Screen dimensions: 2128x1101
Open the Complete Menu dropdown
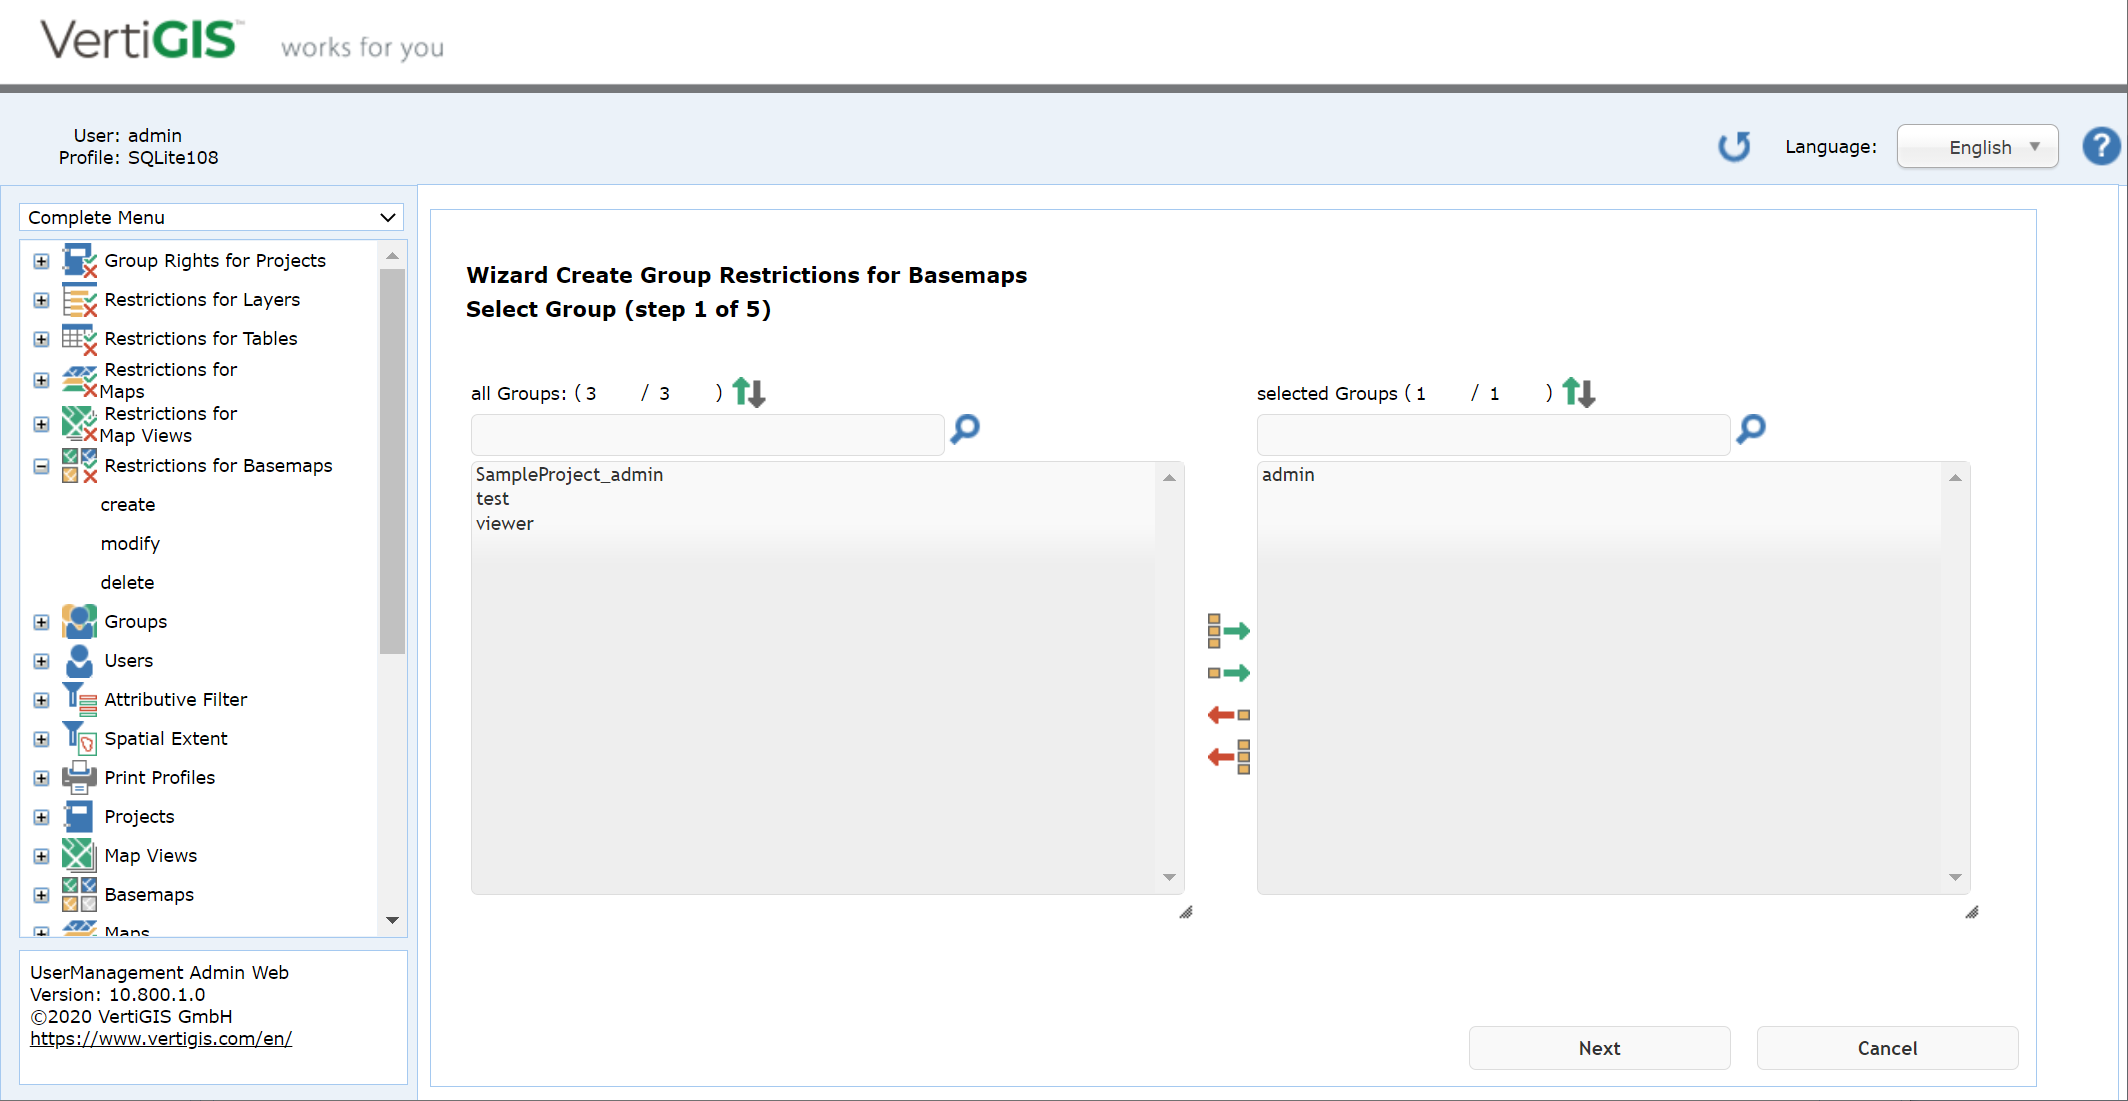(211, 217)
